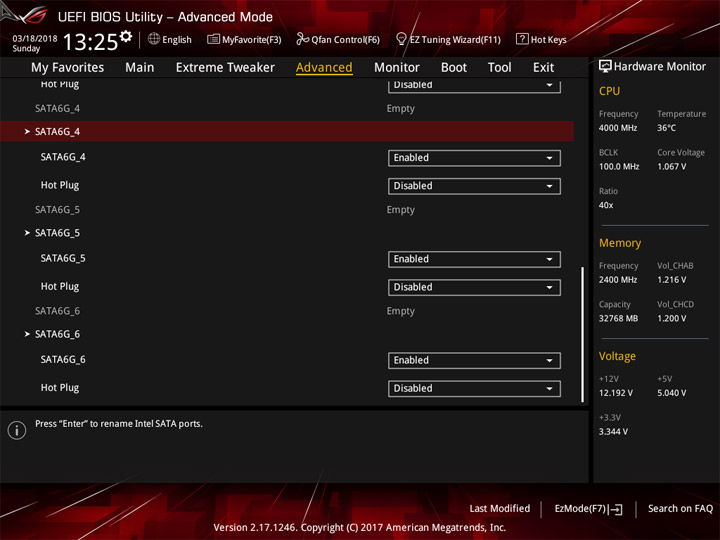Click the Vol_CHCD value 1.200 V
Viewport: 720px width, 540px height.
click(x=671, y=318)
